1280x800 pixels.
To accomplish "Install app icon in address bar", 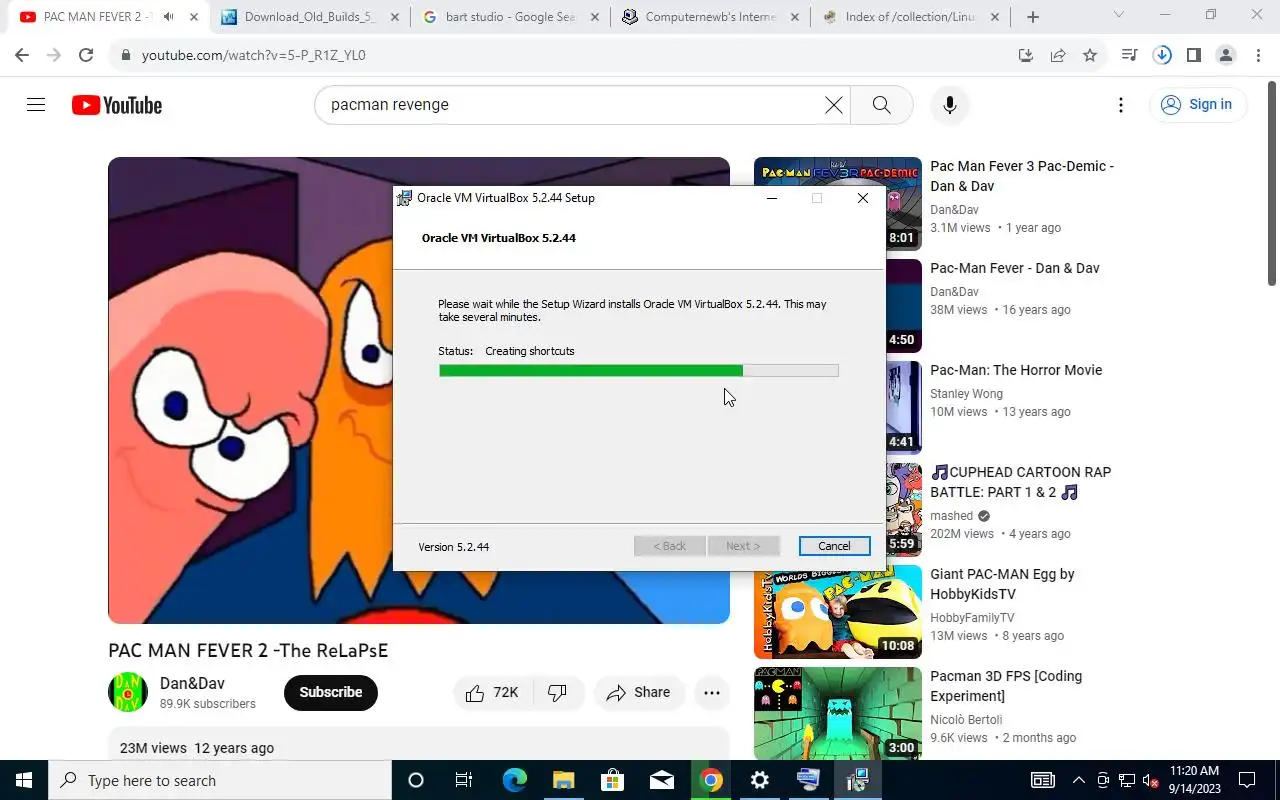I will 1026,55.
